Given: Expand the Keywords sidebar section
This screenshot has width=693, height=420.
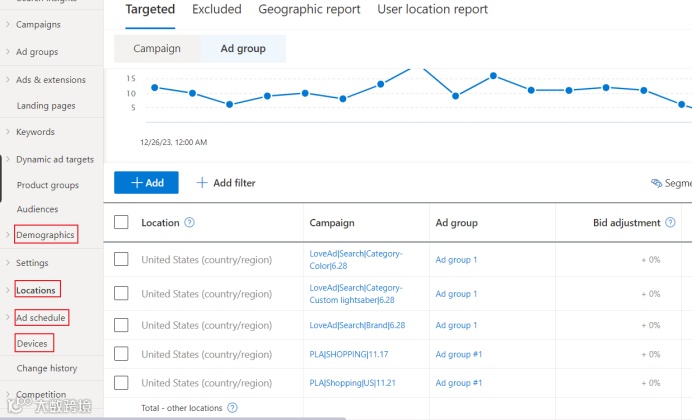Looking at the screenshot, I should point(8,132).
